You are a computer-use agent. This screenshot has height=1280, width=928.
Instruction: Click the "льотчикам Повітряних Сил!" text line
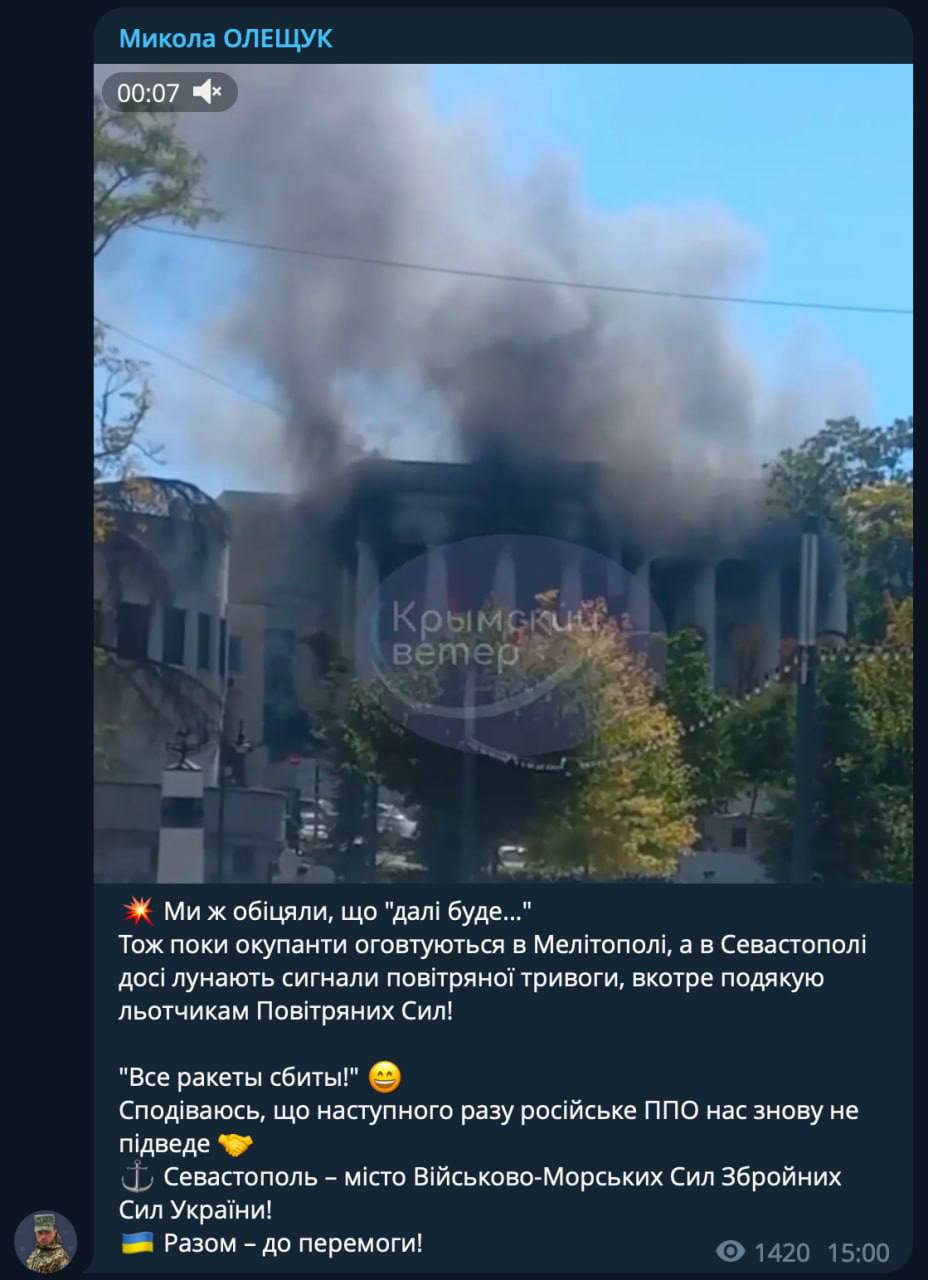tap(286, 1011)
